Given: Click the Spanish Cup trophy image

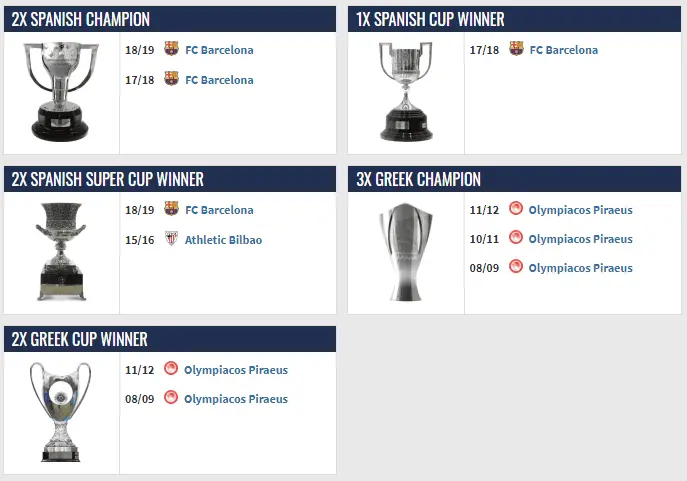Looking at the screenshot, I should coord(406,92).
